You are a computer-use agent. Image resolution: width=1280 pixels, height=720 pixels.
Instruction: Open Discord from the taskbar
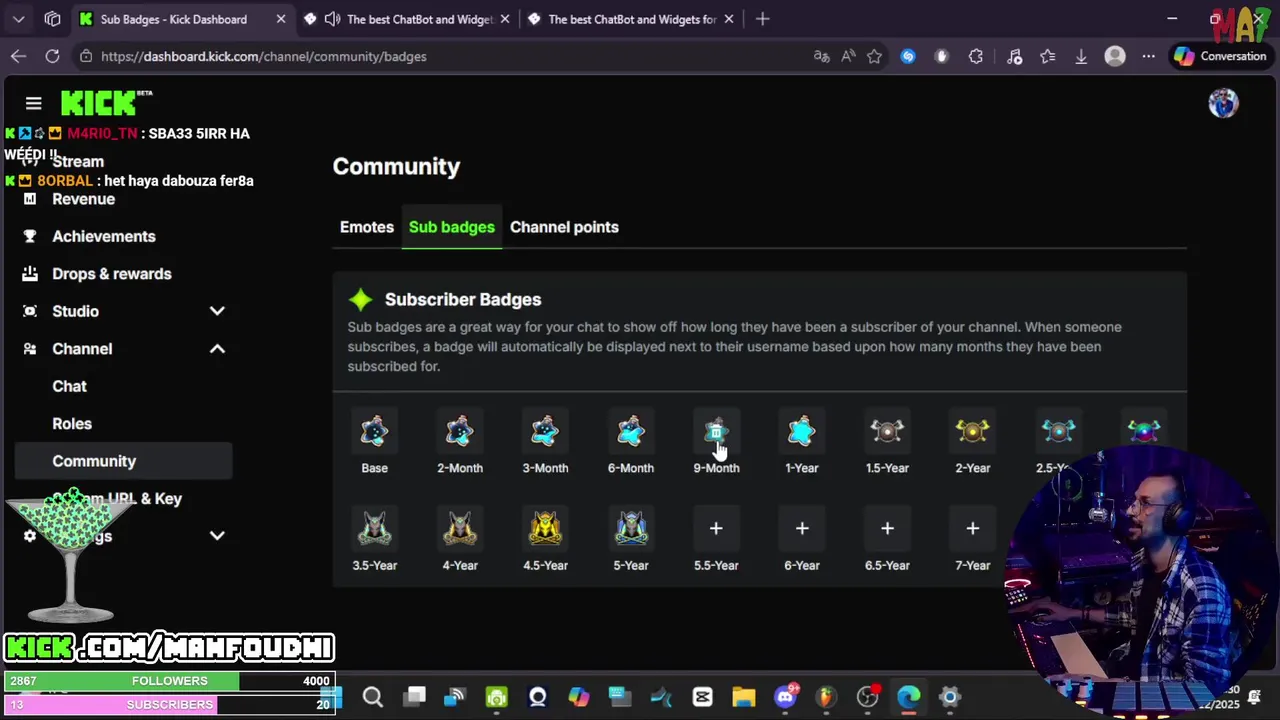[786, 697]
